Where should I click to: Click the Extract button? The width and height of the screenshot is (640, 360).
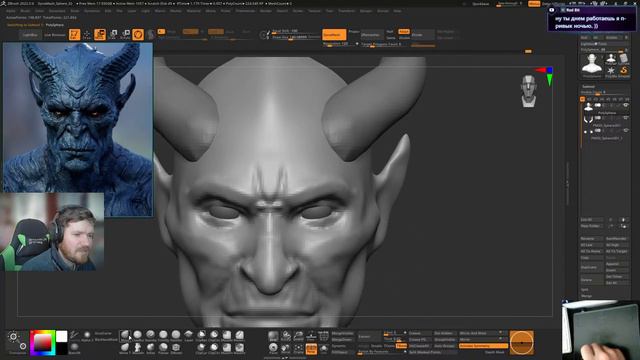(x=370, y=337)
